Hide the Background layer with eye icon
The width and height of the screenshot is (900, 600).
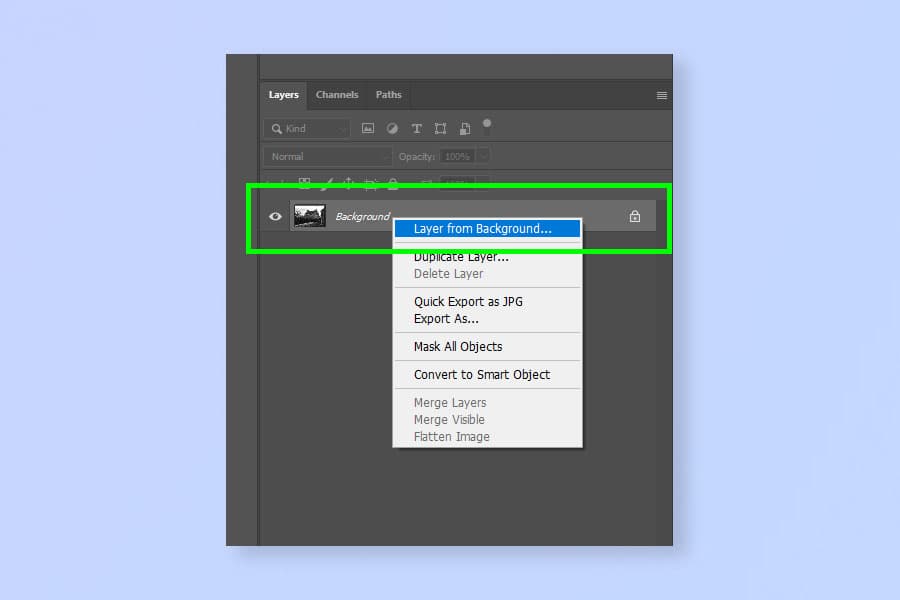click(x=276, y=216)
